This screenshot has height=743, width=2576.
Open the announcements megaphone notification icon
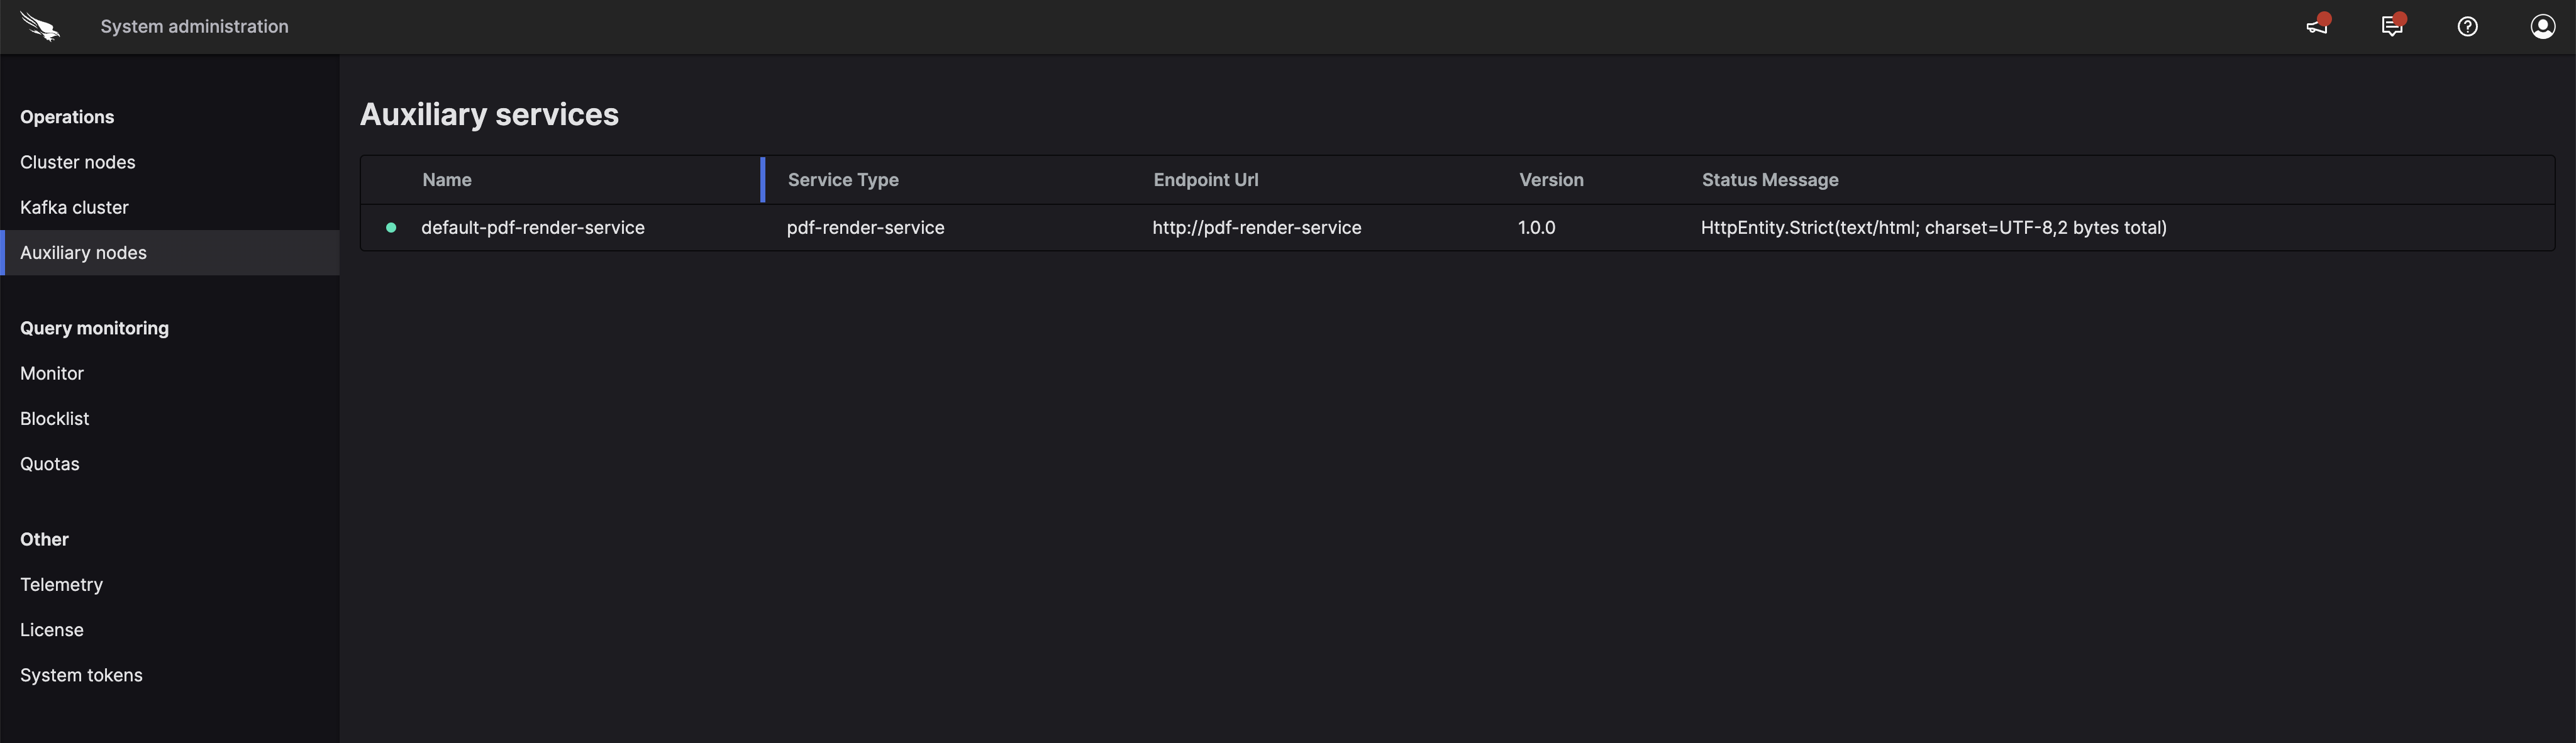(x=2317, y=26)
